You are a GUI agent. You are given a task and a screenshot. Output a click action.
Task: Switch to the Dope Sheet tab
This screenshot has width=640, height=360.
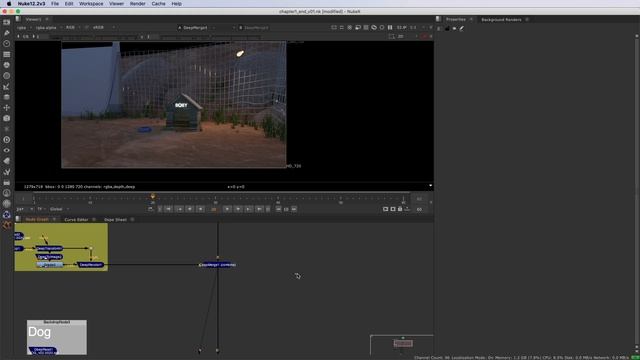pos(116,220)
